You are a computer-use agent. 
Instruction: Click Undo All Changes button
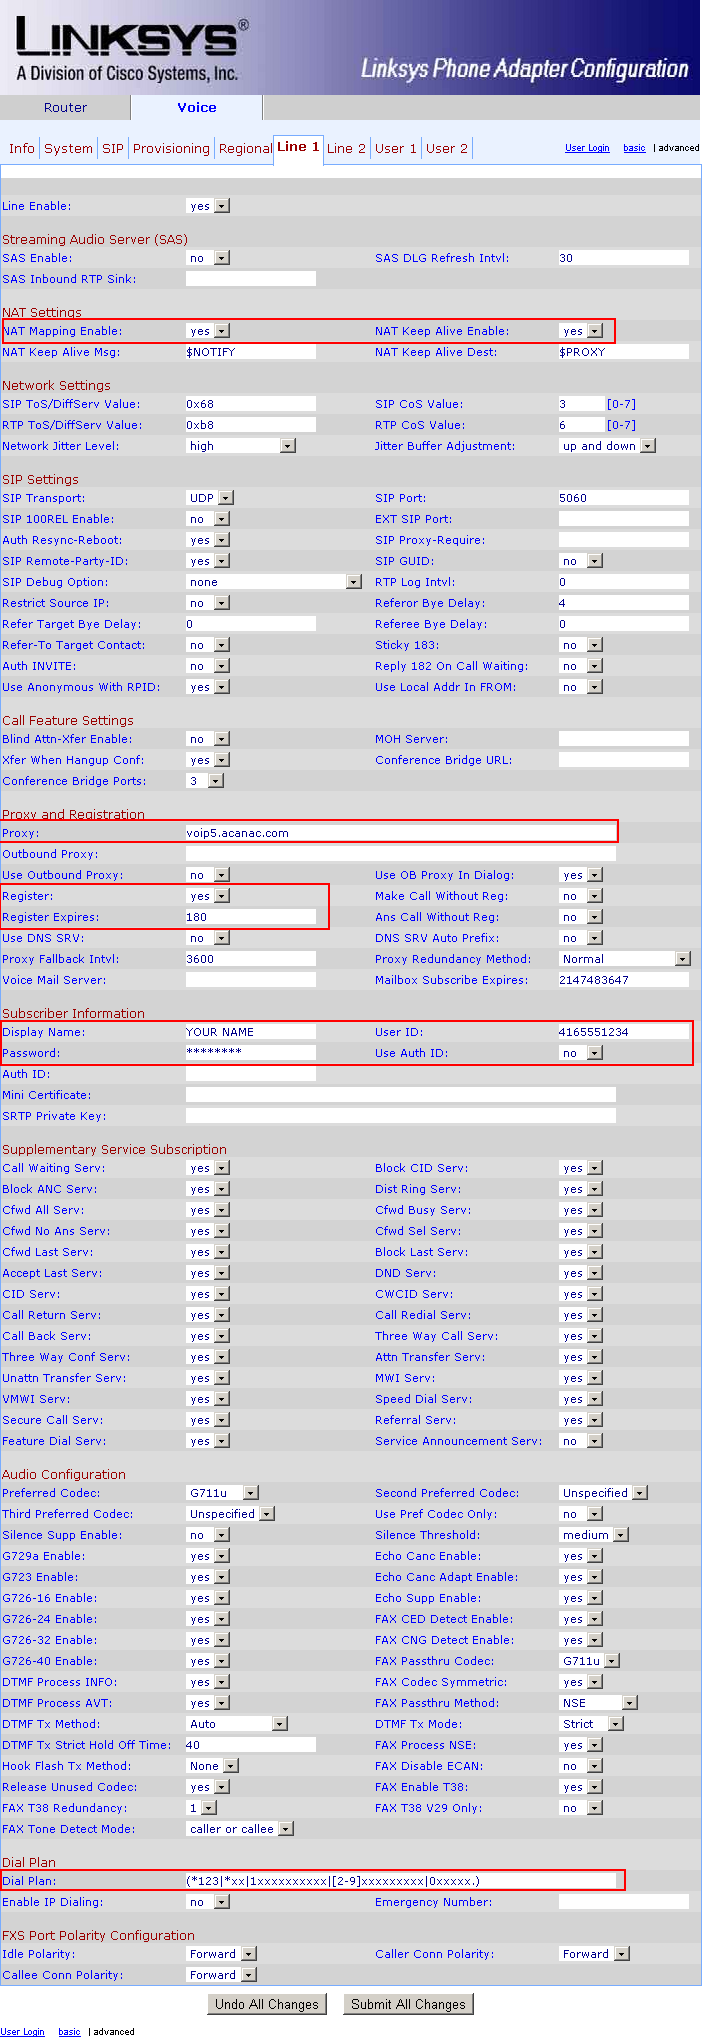click(x=267, y=2004)
